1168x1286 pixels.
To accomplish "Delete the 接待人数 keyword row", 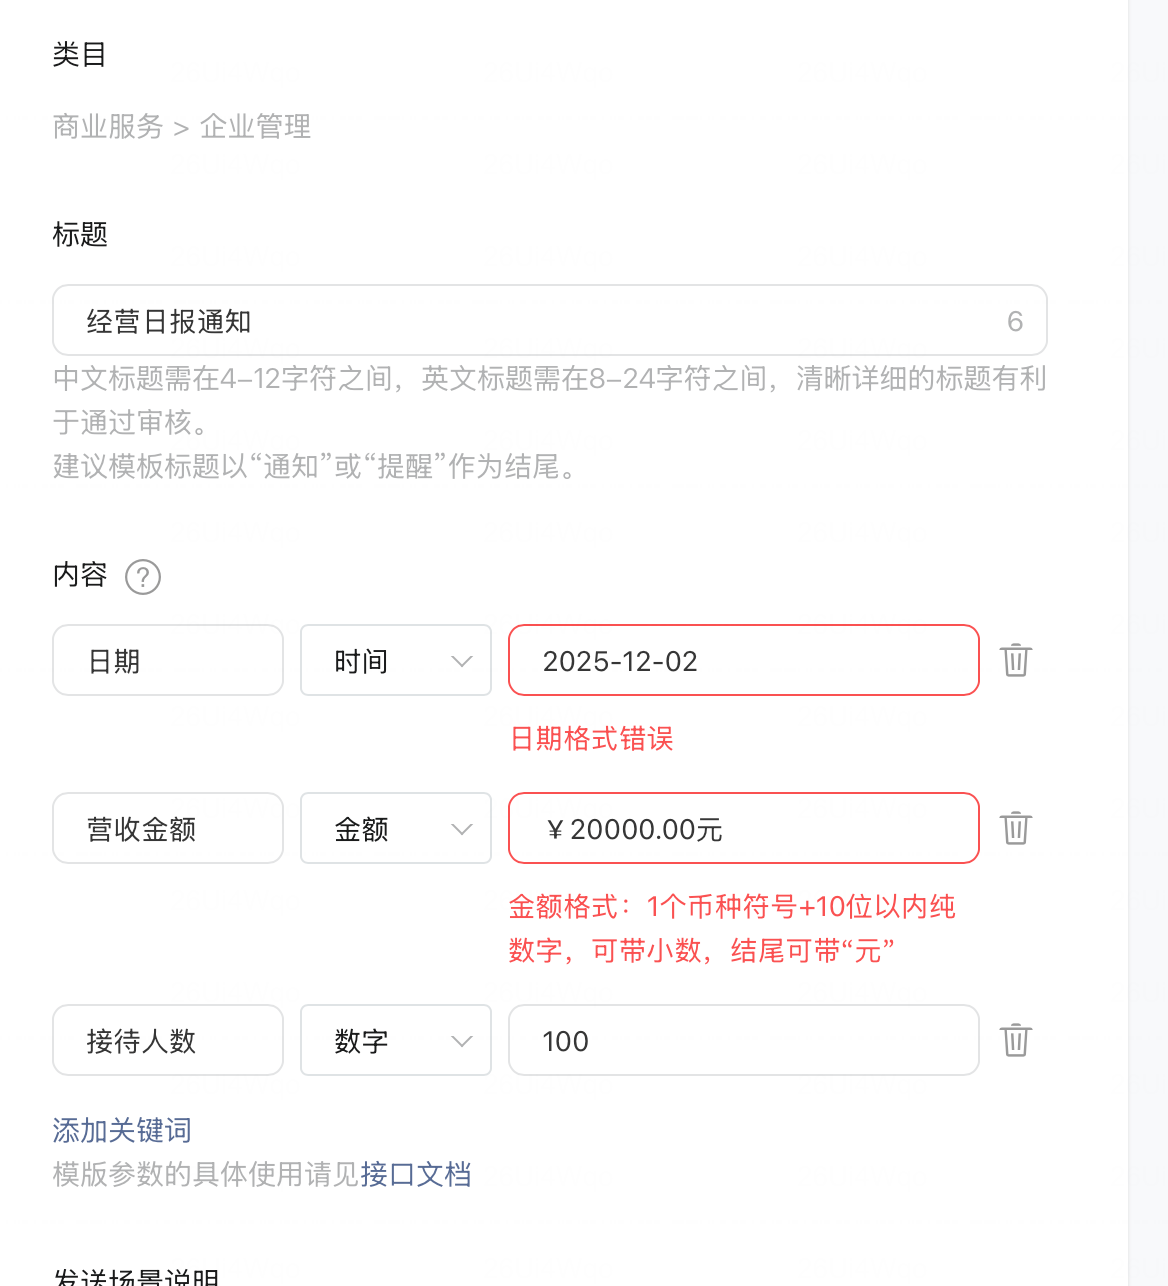I will (x=1015, y=1040).
